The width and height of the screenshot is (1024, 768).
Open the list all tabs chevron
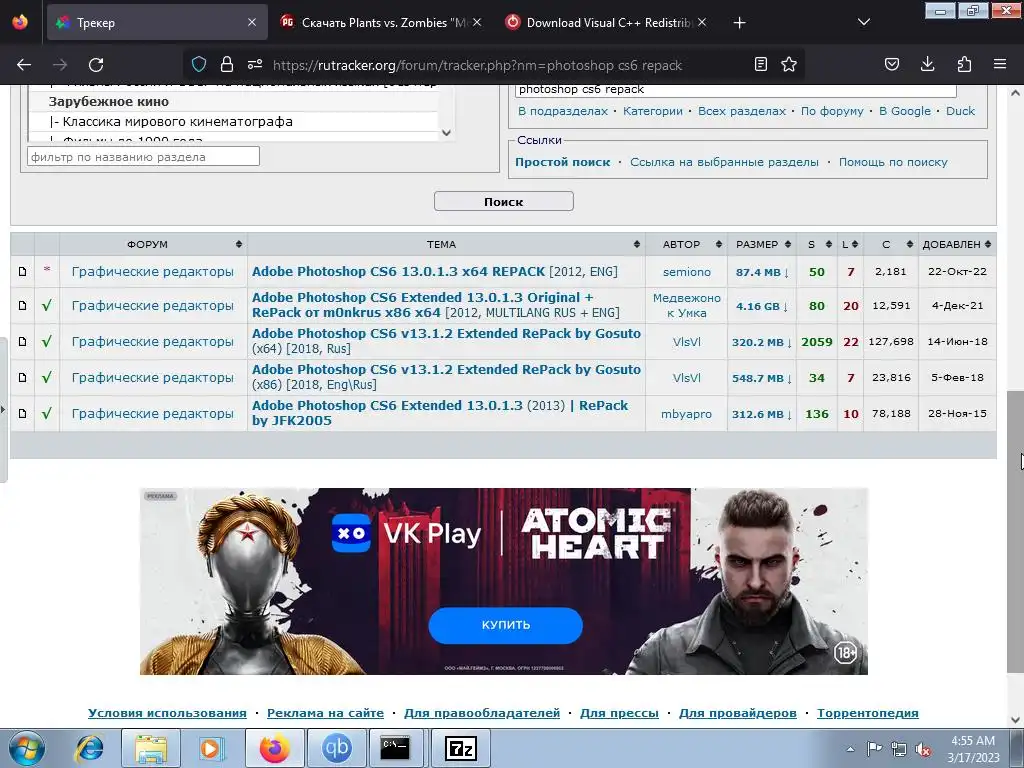coord(863,22)
